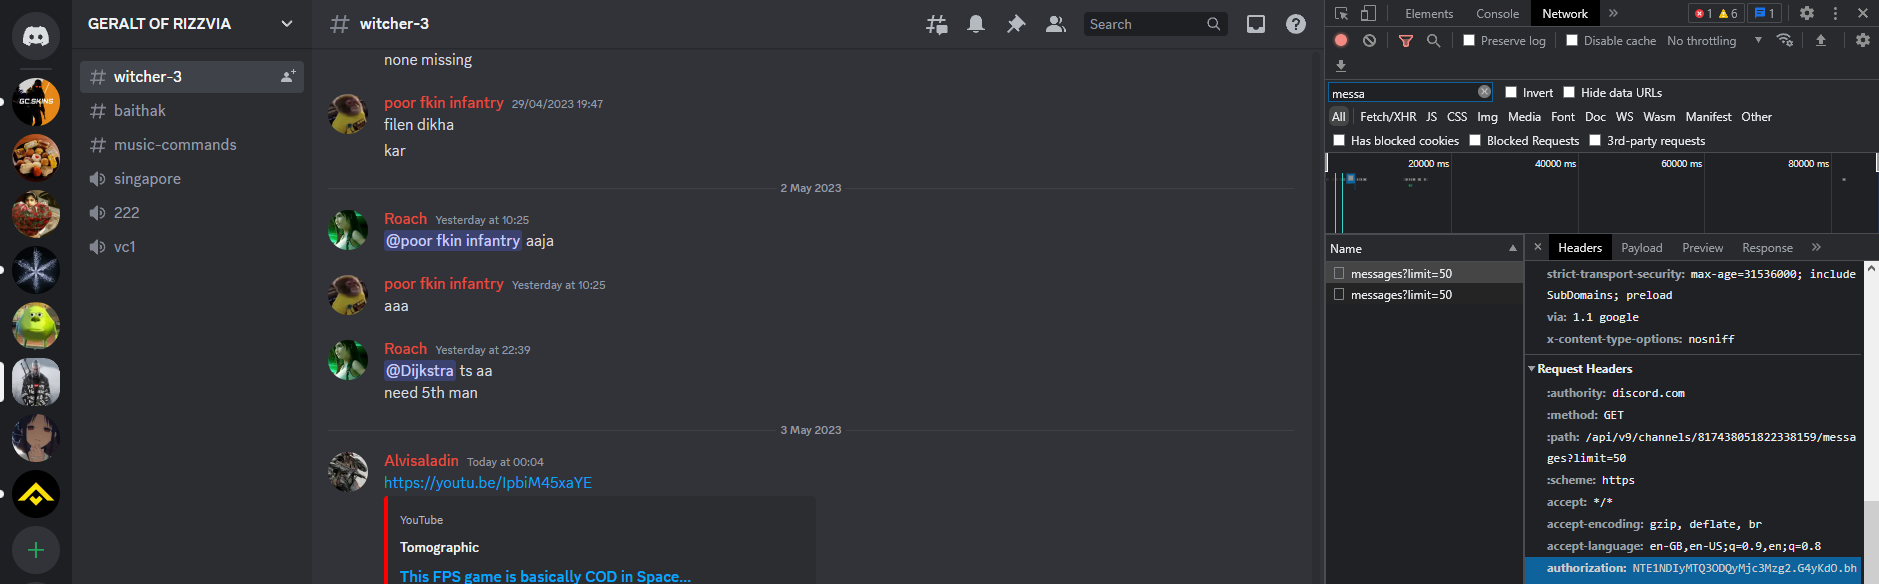The image size is (1879, 584).
Task: Tick 3rd-party requests checkbox
Action: (x=1595, y=140)
